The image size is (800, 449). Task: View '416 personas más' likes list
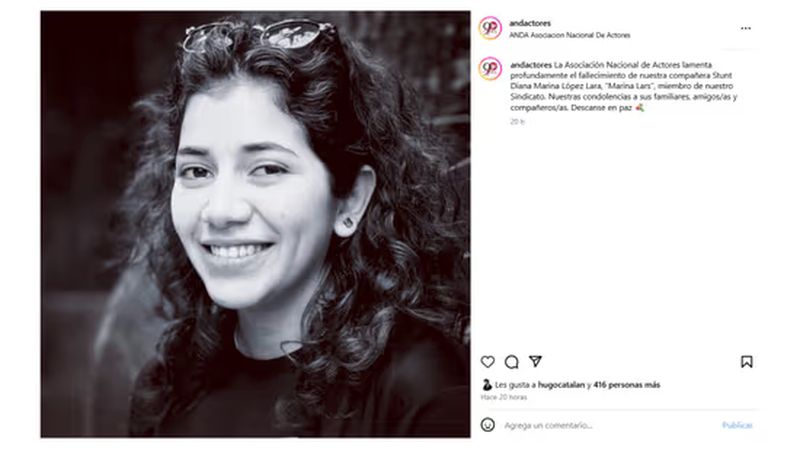[627, 385]
